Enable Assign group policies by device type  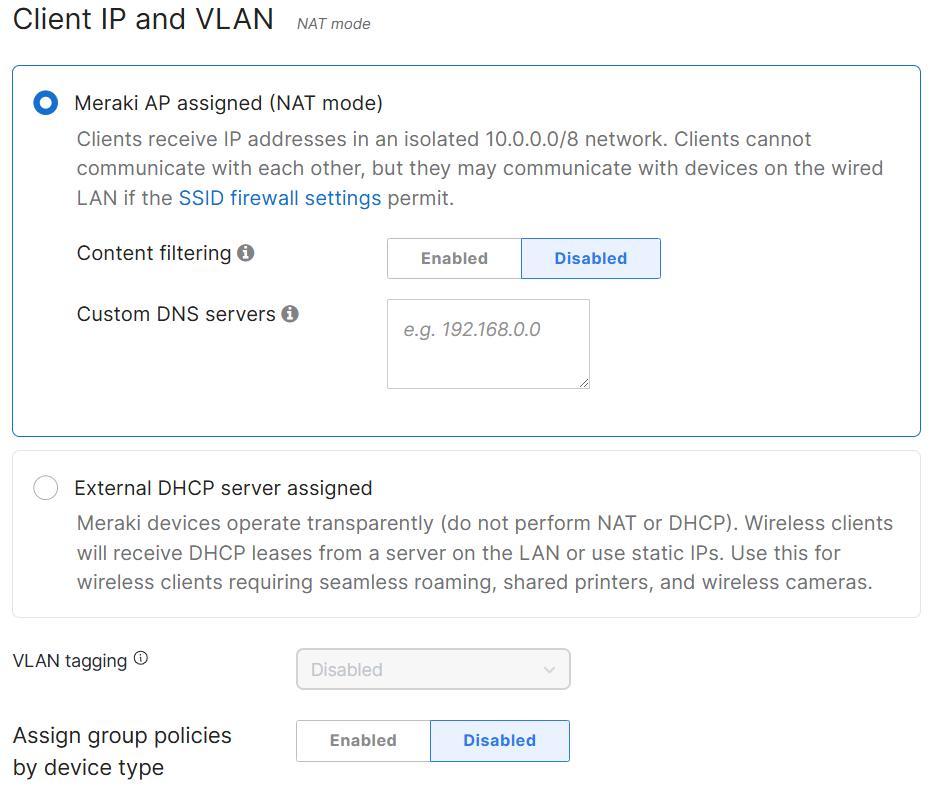[x=364, y=740]
